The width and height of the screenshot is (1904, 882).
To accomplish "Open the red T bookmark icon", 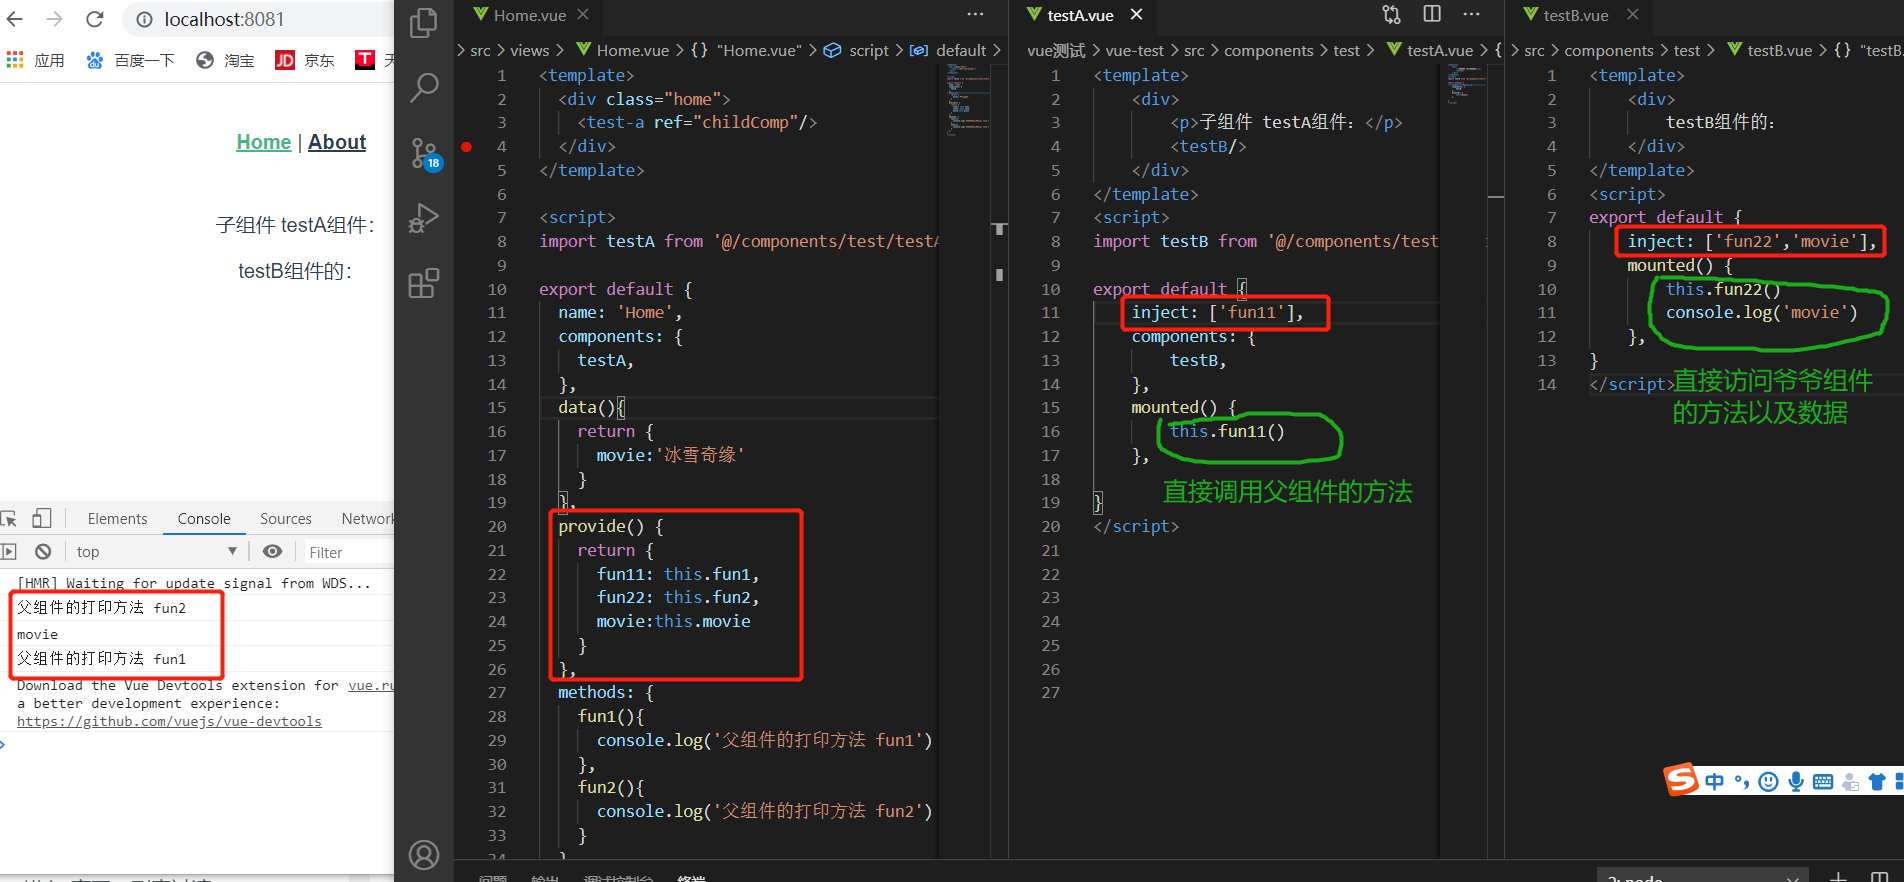I will 365,60.
